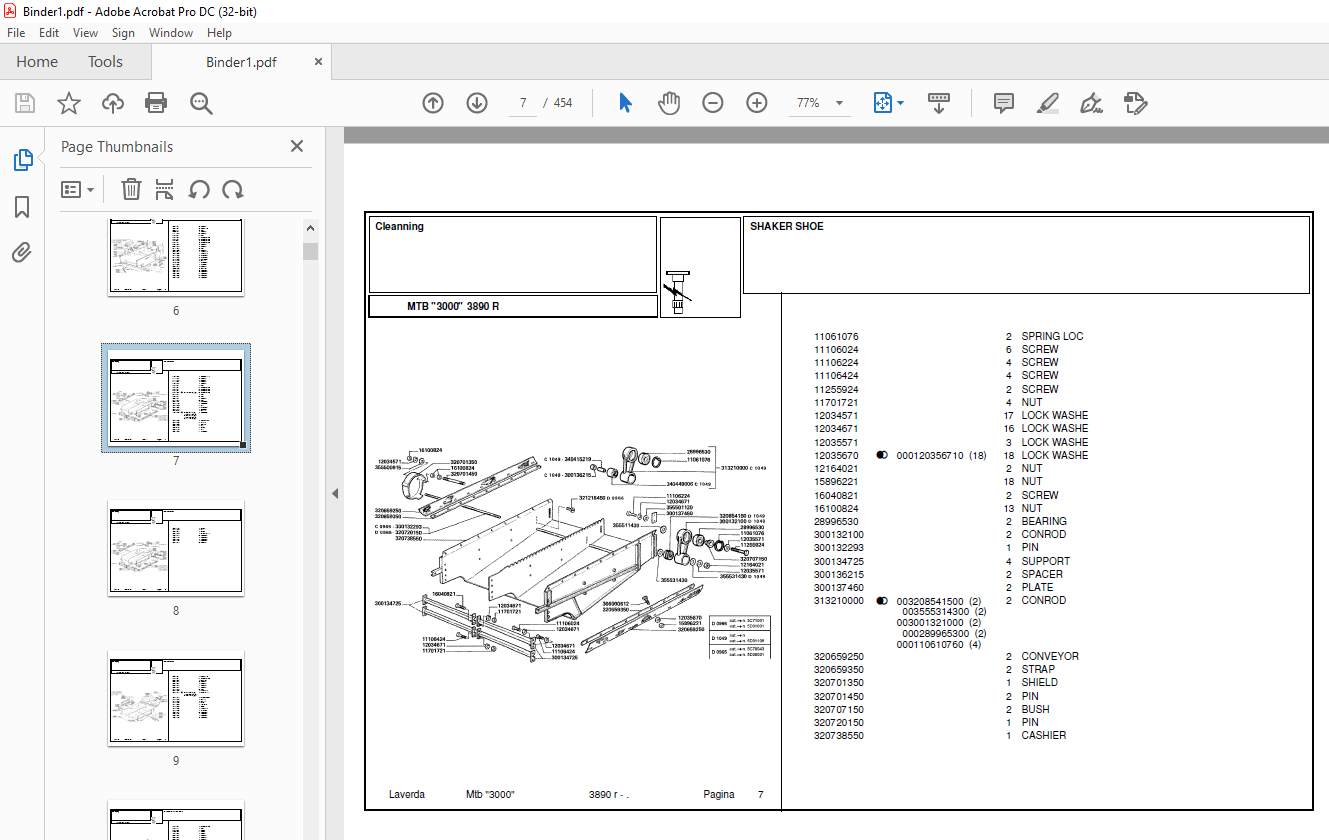Zoom out with the minus icon
The image size is (1329, 840).
point(712,103)
